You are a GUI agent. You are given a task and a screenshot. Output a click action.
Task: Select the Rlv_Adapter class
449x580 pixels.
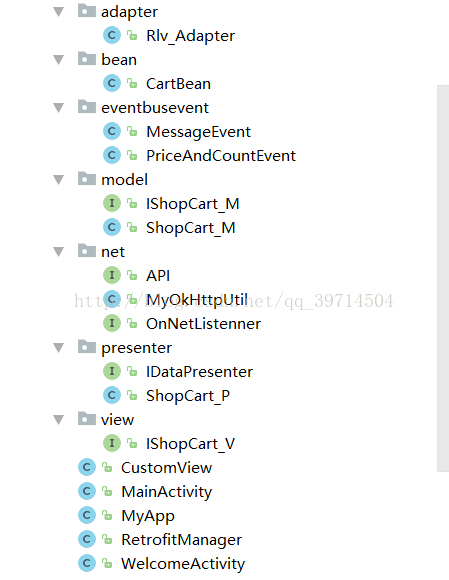[x=190, y=36]
